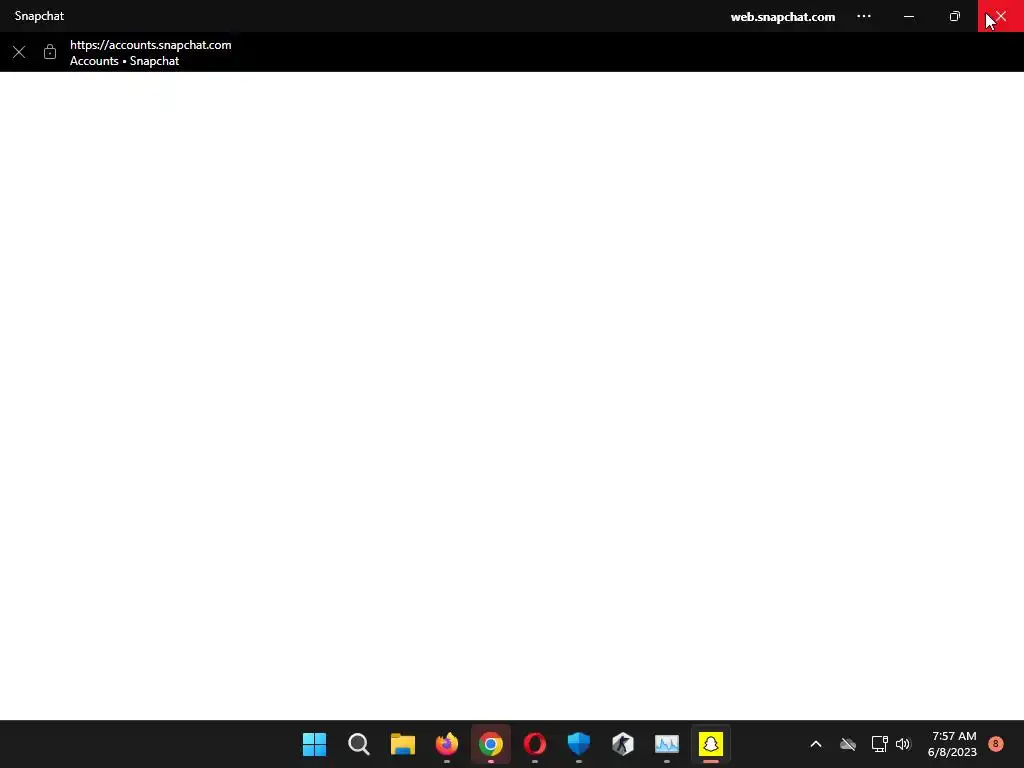Open the blue shield security app
Viewport: 1024px width, 768px height.
[x=579, y=744]
